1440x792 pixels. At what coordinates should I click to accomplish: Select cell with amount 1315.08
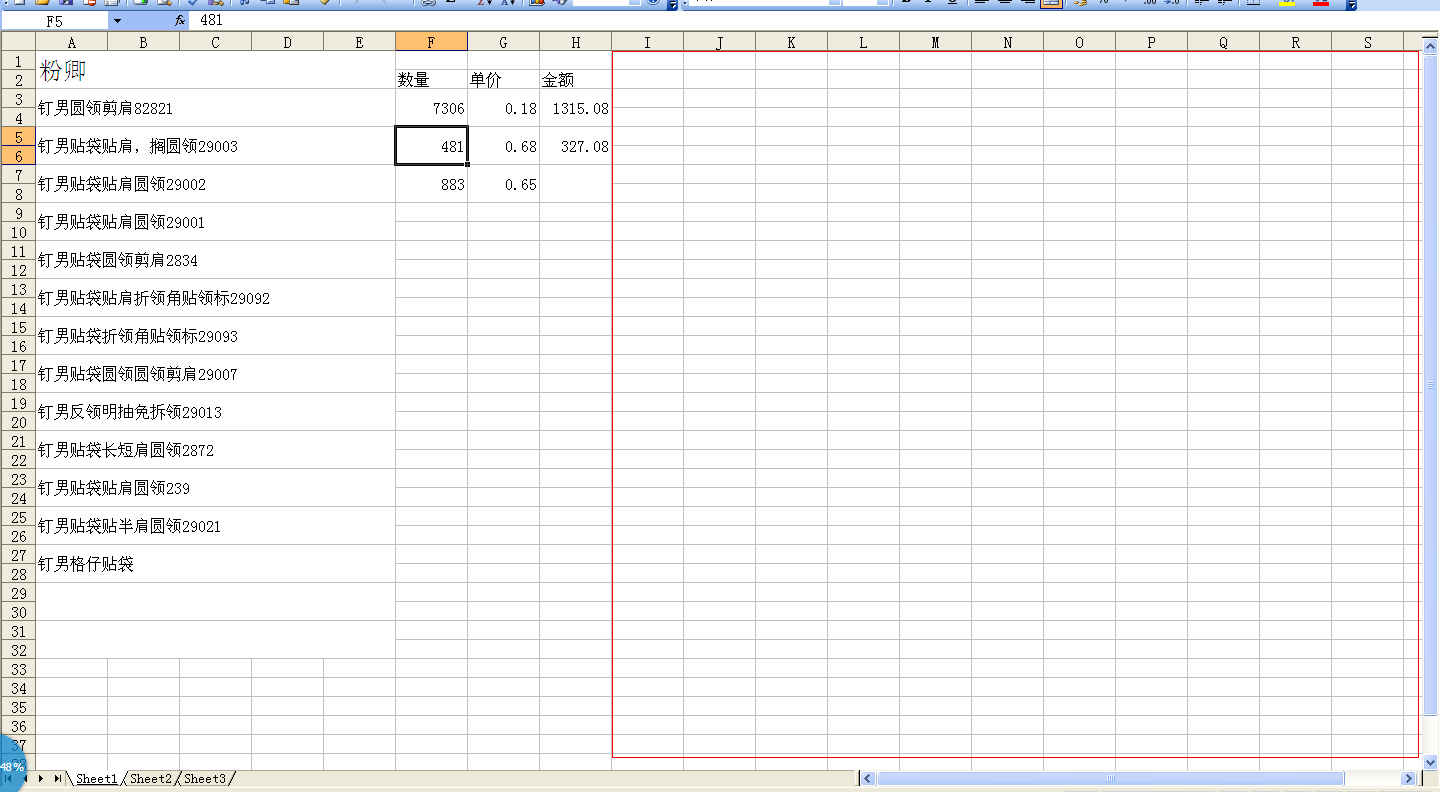[x=575, y=108]
